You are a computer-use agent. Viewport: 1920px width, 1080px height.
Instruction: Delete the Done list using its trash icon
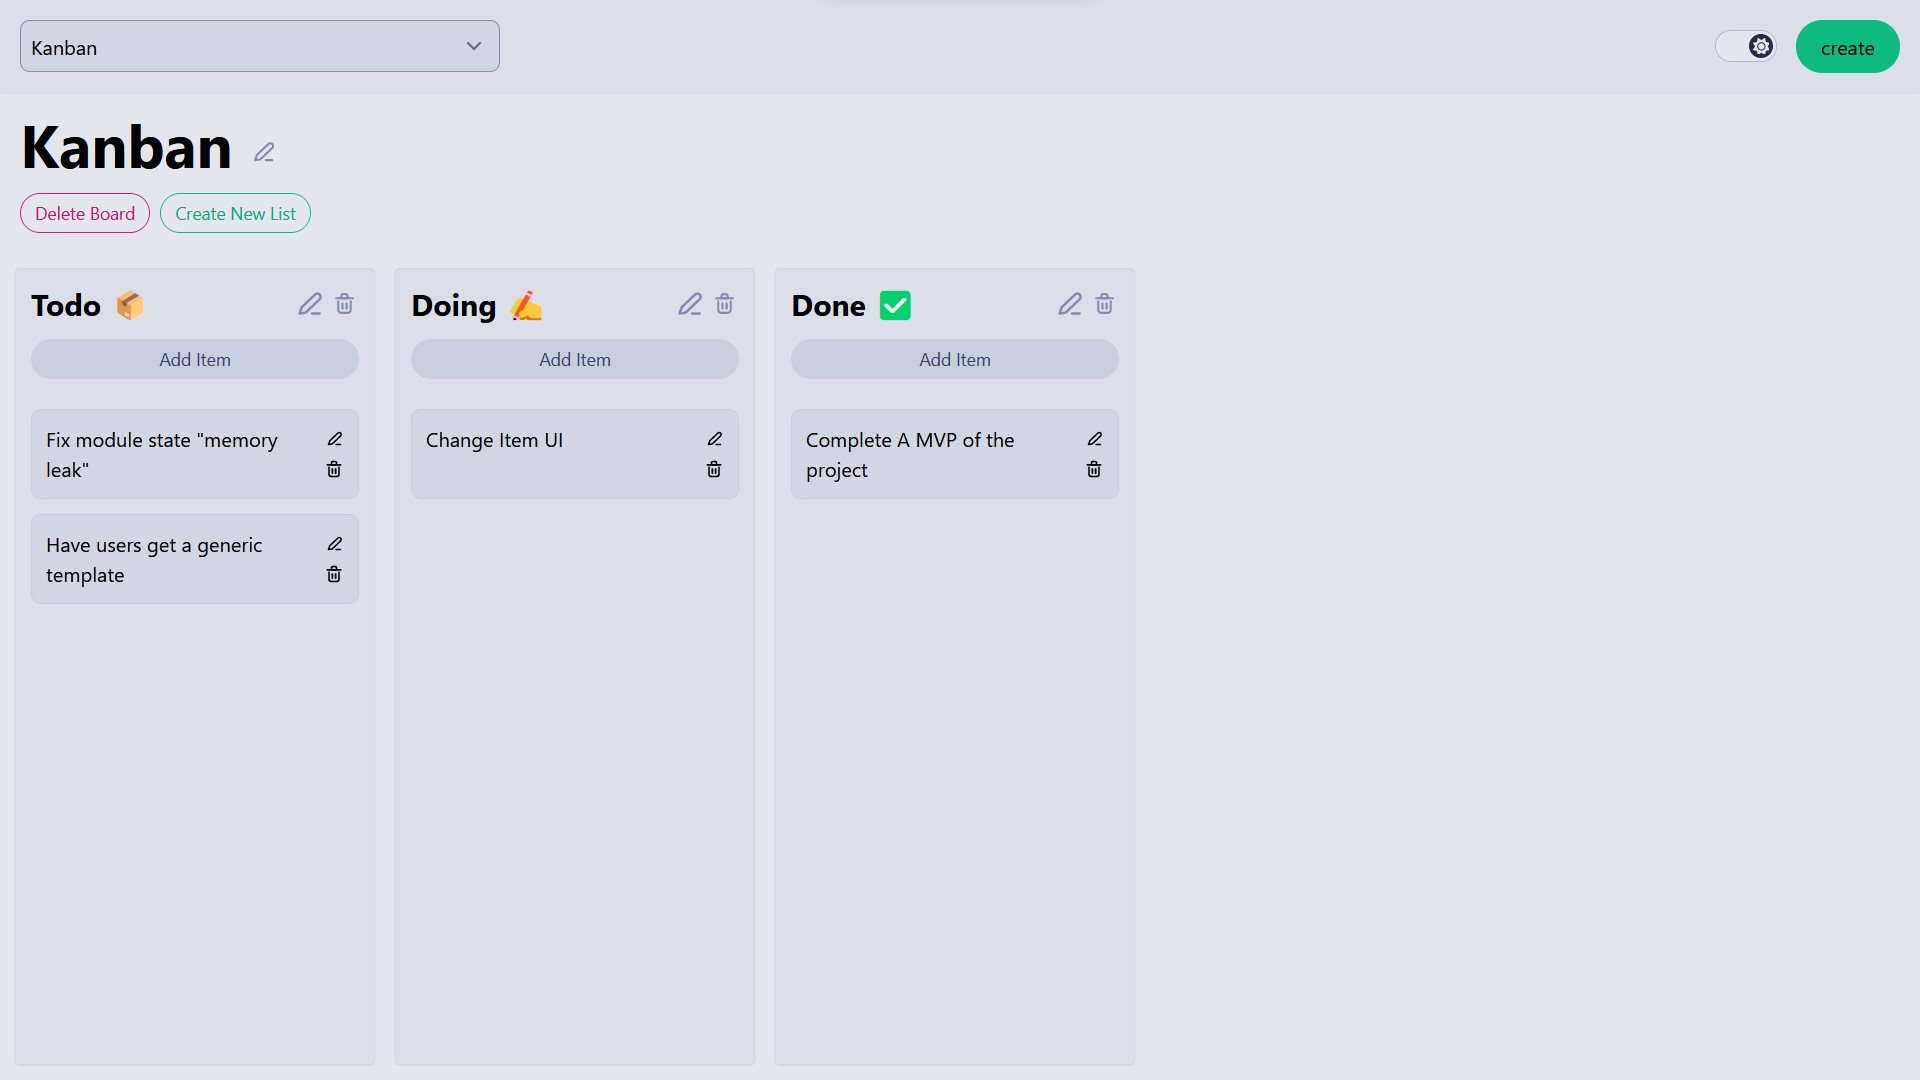[1104, 304]
